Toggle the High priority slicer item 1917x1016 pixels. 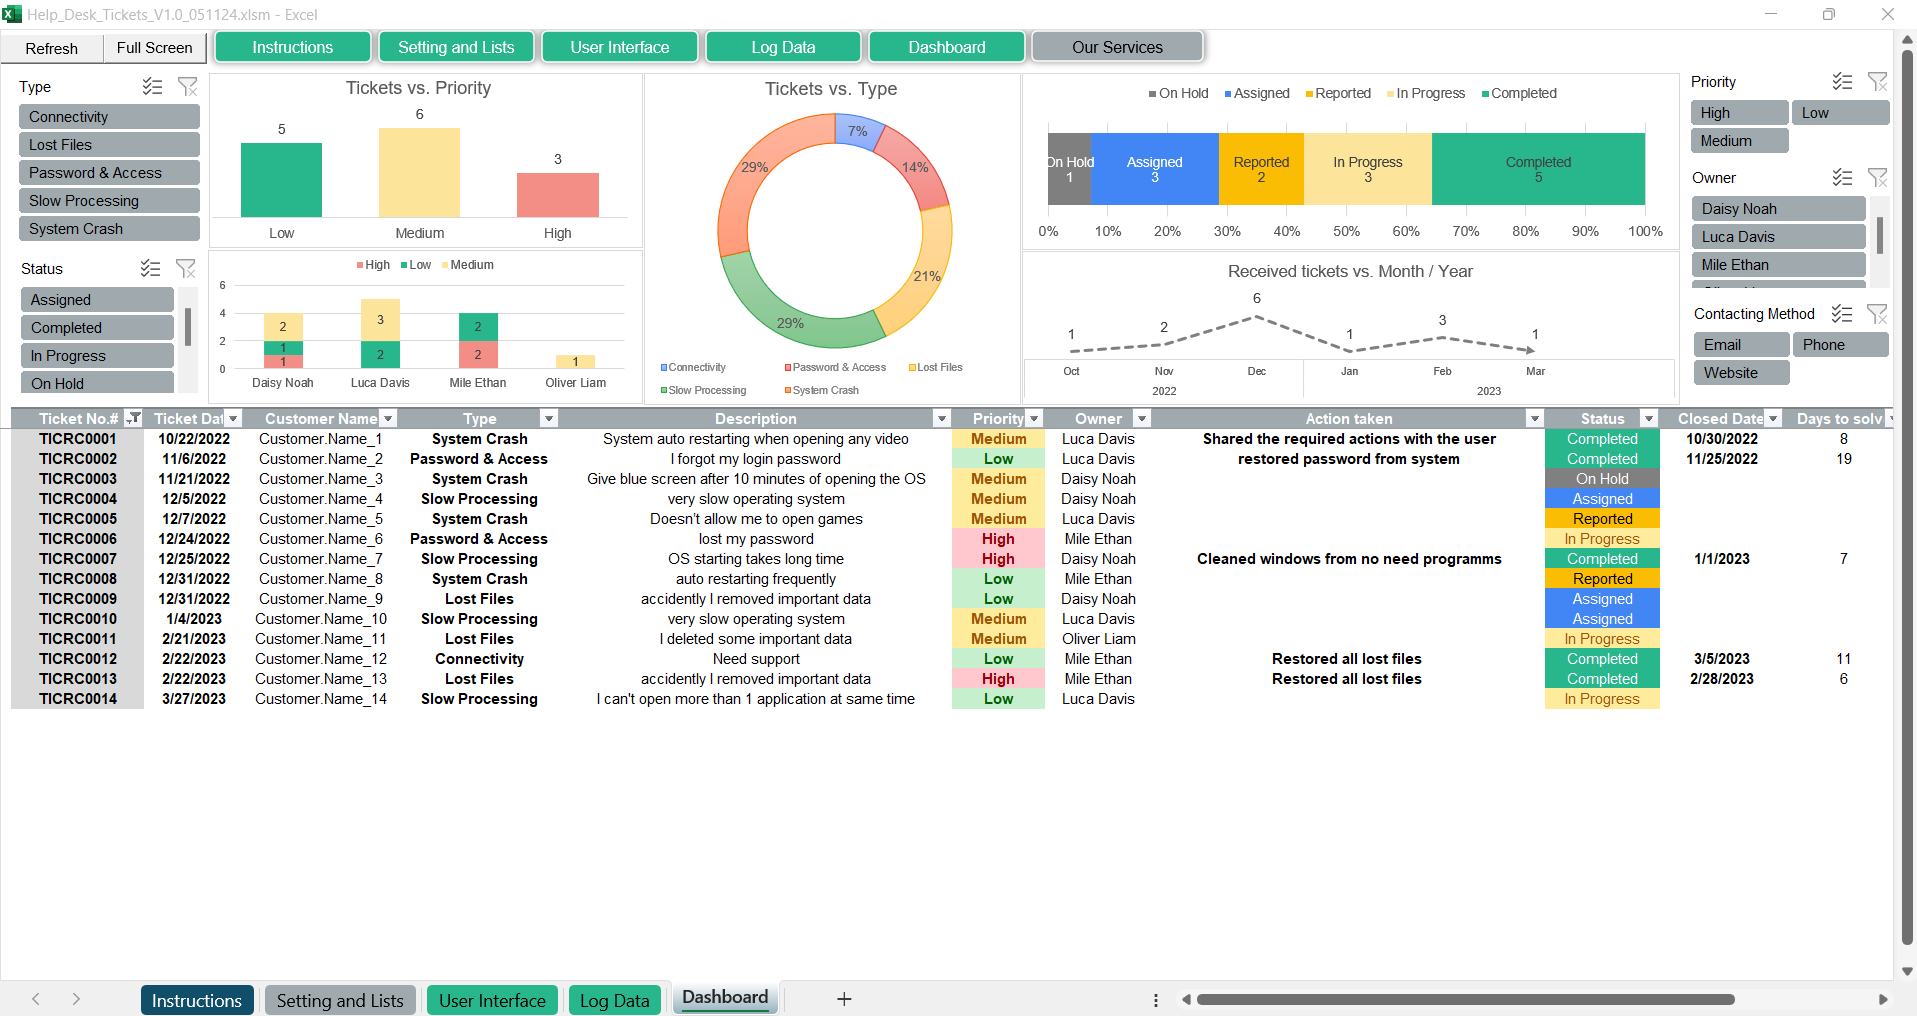(1738, 113)
